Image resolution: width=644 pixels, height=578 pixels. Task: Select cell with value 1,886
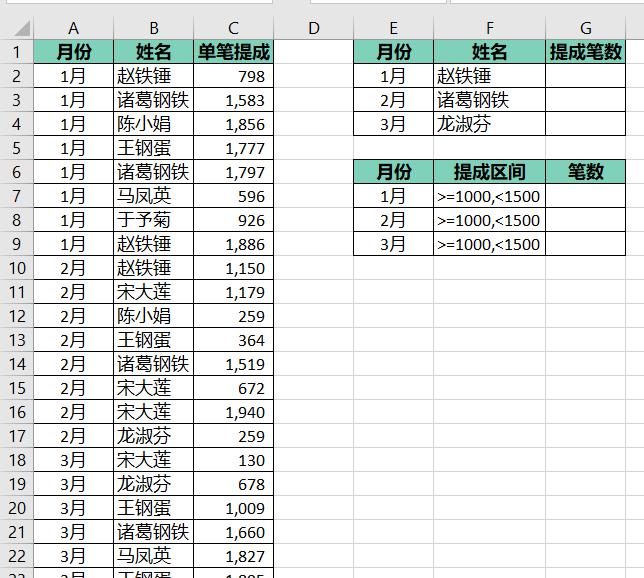233,244
